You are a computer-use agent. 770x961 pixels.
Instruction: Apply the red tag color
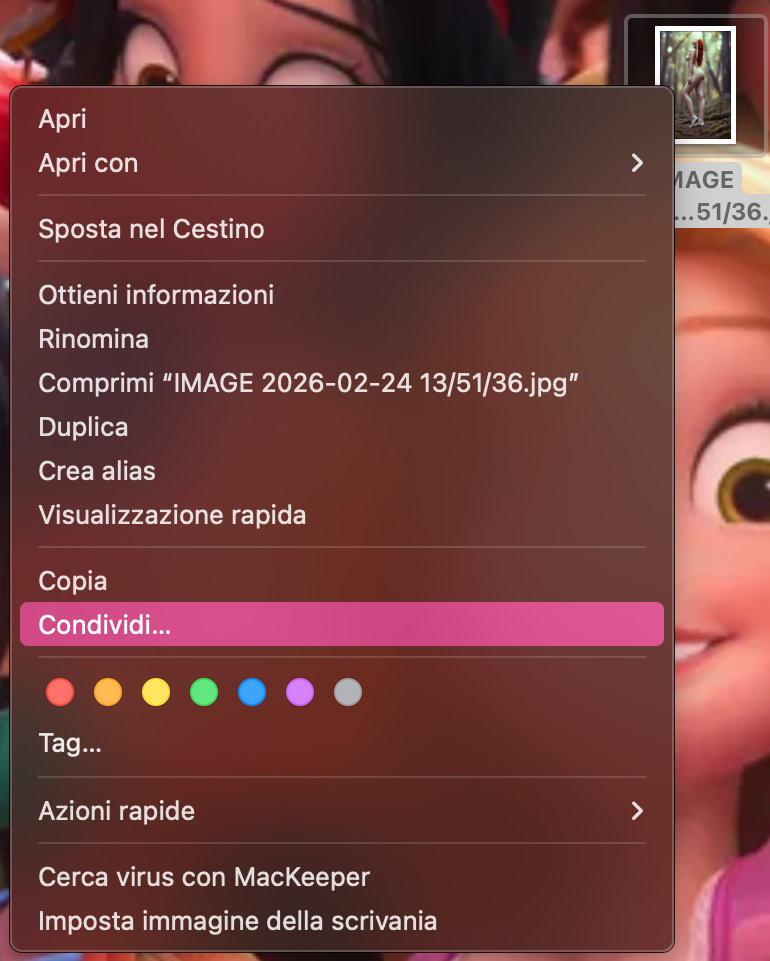pos(60,693)
